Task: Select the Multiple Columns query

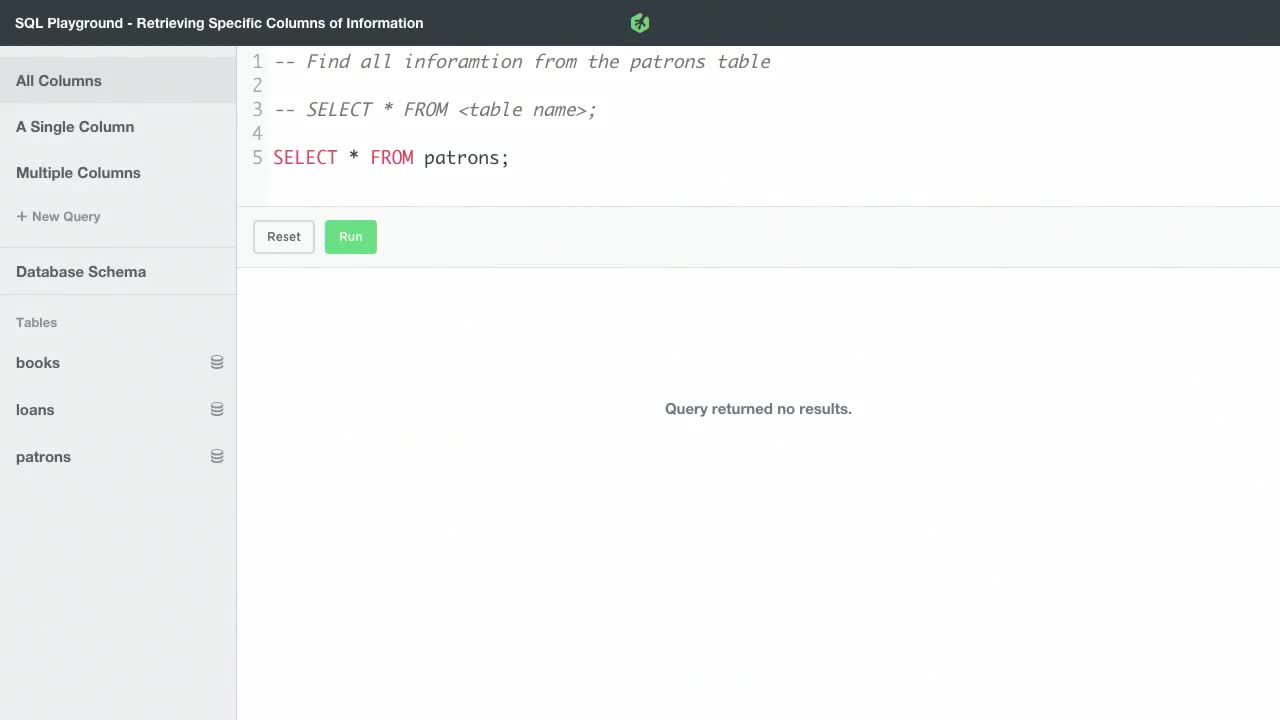Action: point(78,172)
